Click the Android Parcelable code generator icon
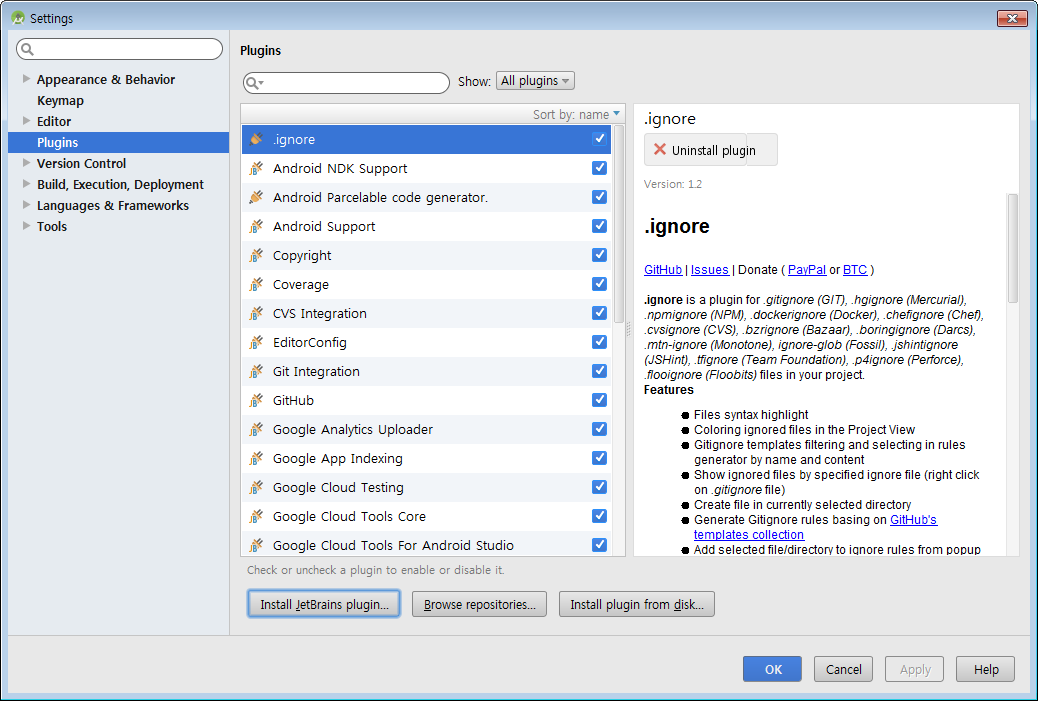The width and height of the screenshot is (1038, 701). pos(256,197)
